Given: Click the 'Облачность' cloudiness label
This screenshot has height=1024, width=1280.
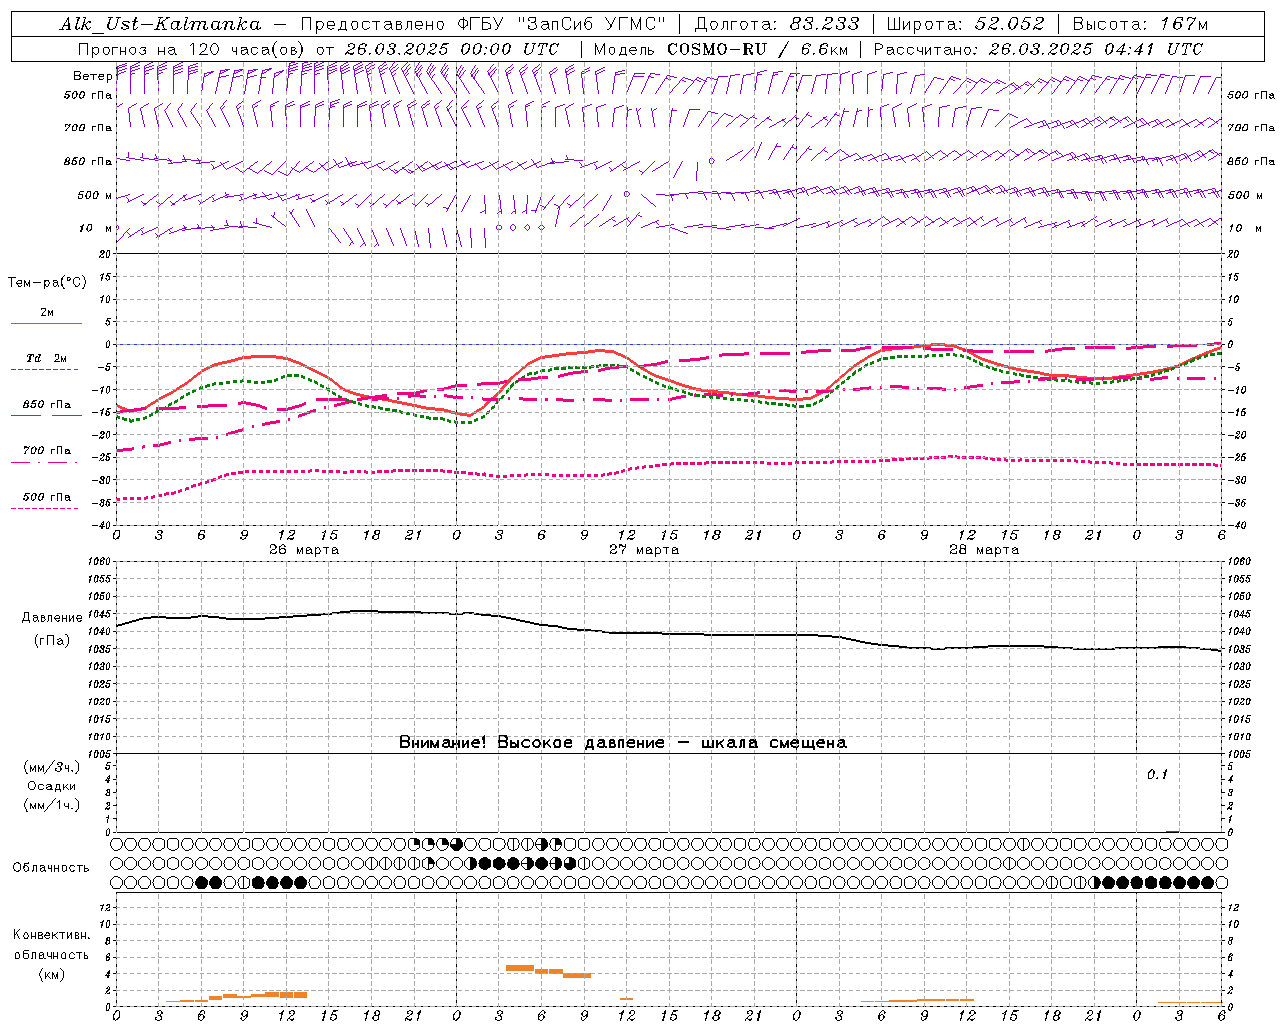Looking at the screenshot, I should (51, 867).
